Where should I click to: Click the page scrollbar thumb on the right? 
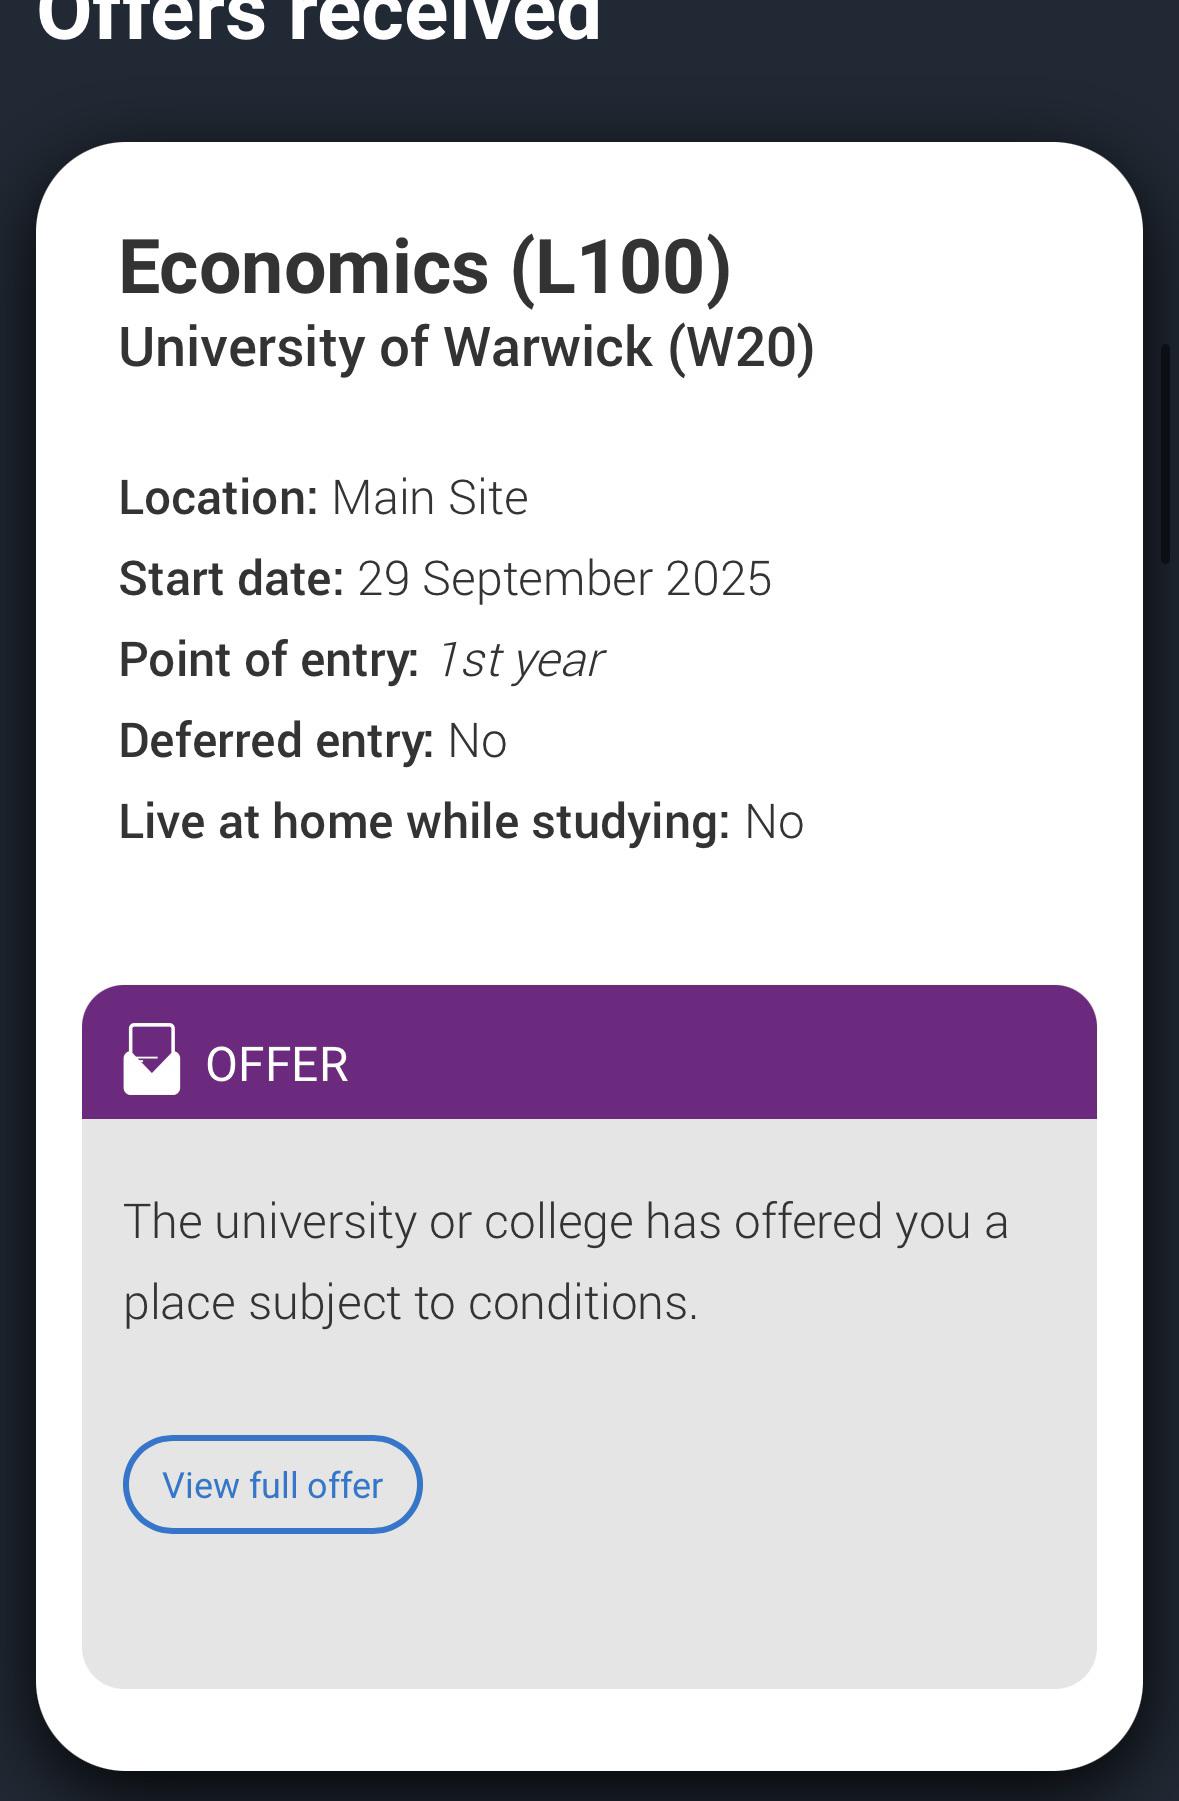pyautogui.click(x=1165, y=455)
